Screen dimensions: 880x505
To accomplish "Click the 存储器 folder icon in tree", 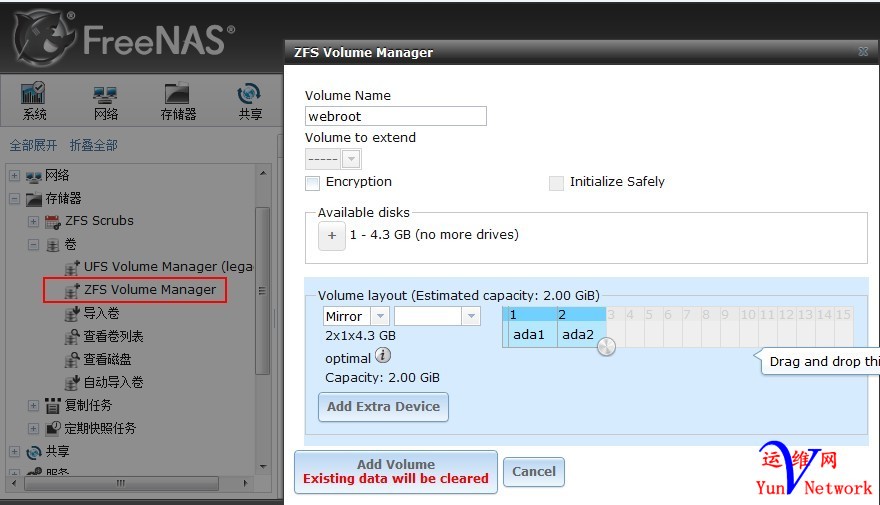I will [34, 199].
